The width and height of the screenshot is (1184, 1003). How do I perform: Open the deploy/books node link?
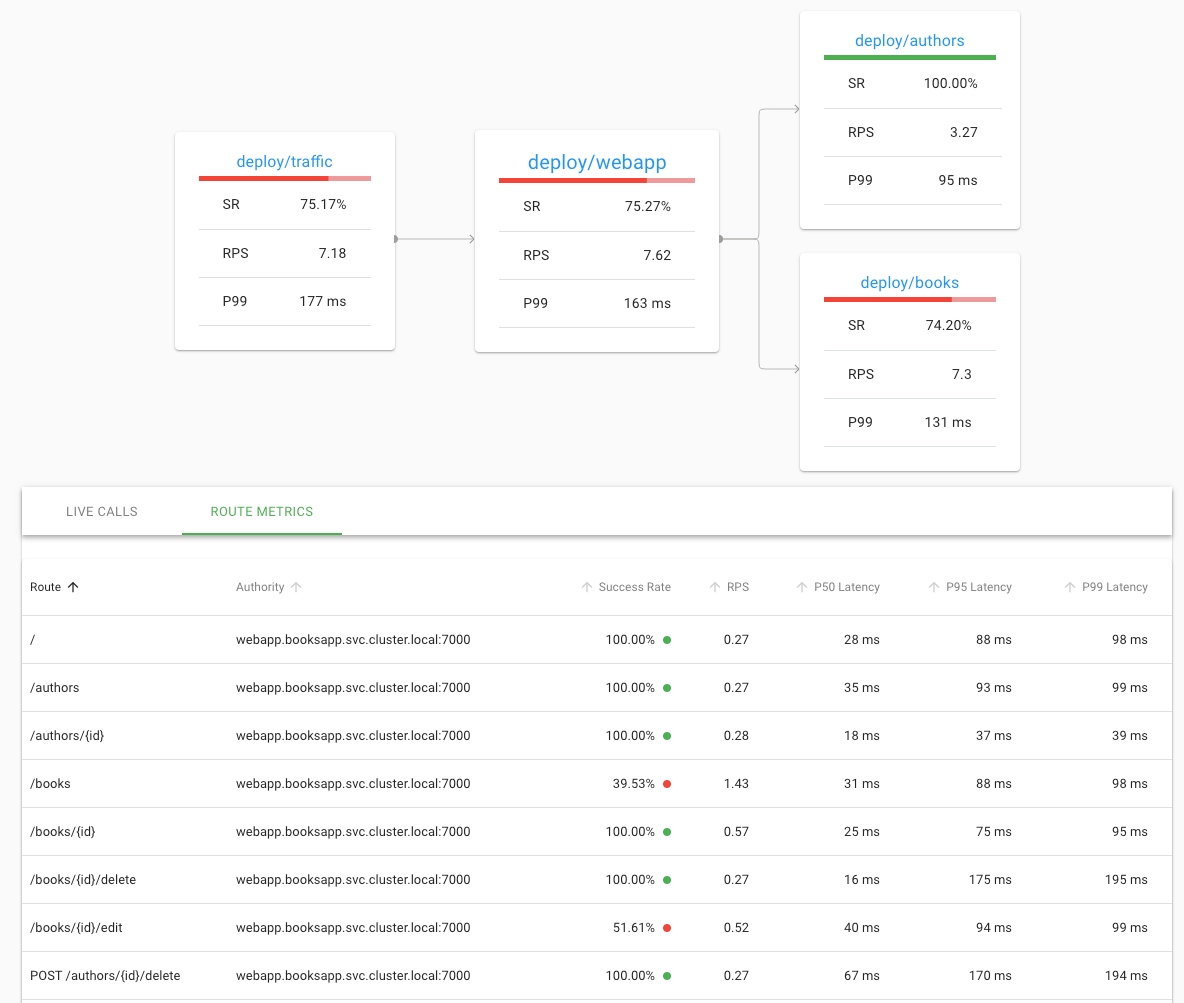[909, 282]
